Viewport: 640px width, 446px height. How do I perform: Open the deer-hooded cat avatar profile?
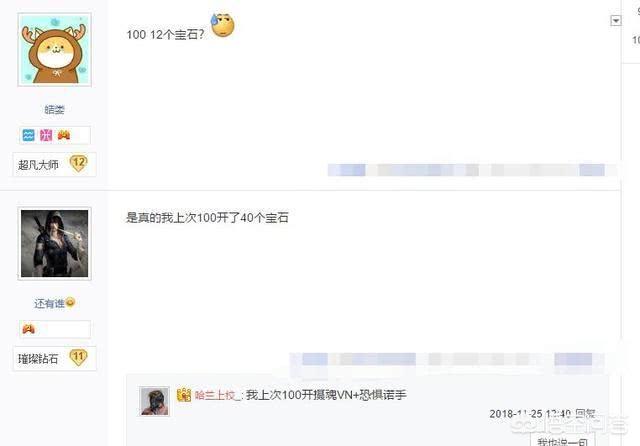[55, 49]
